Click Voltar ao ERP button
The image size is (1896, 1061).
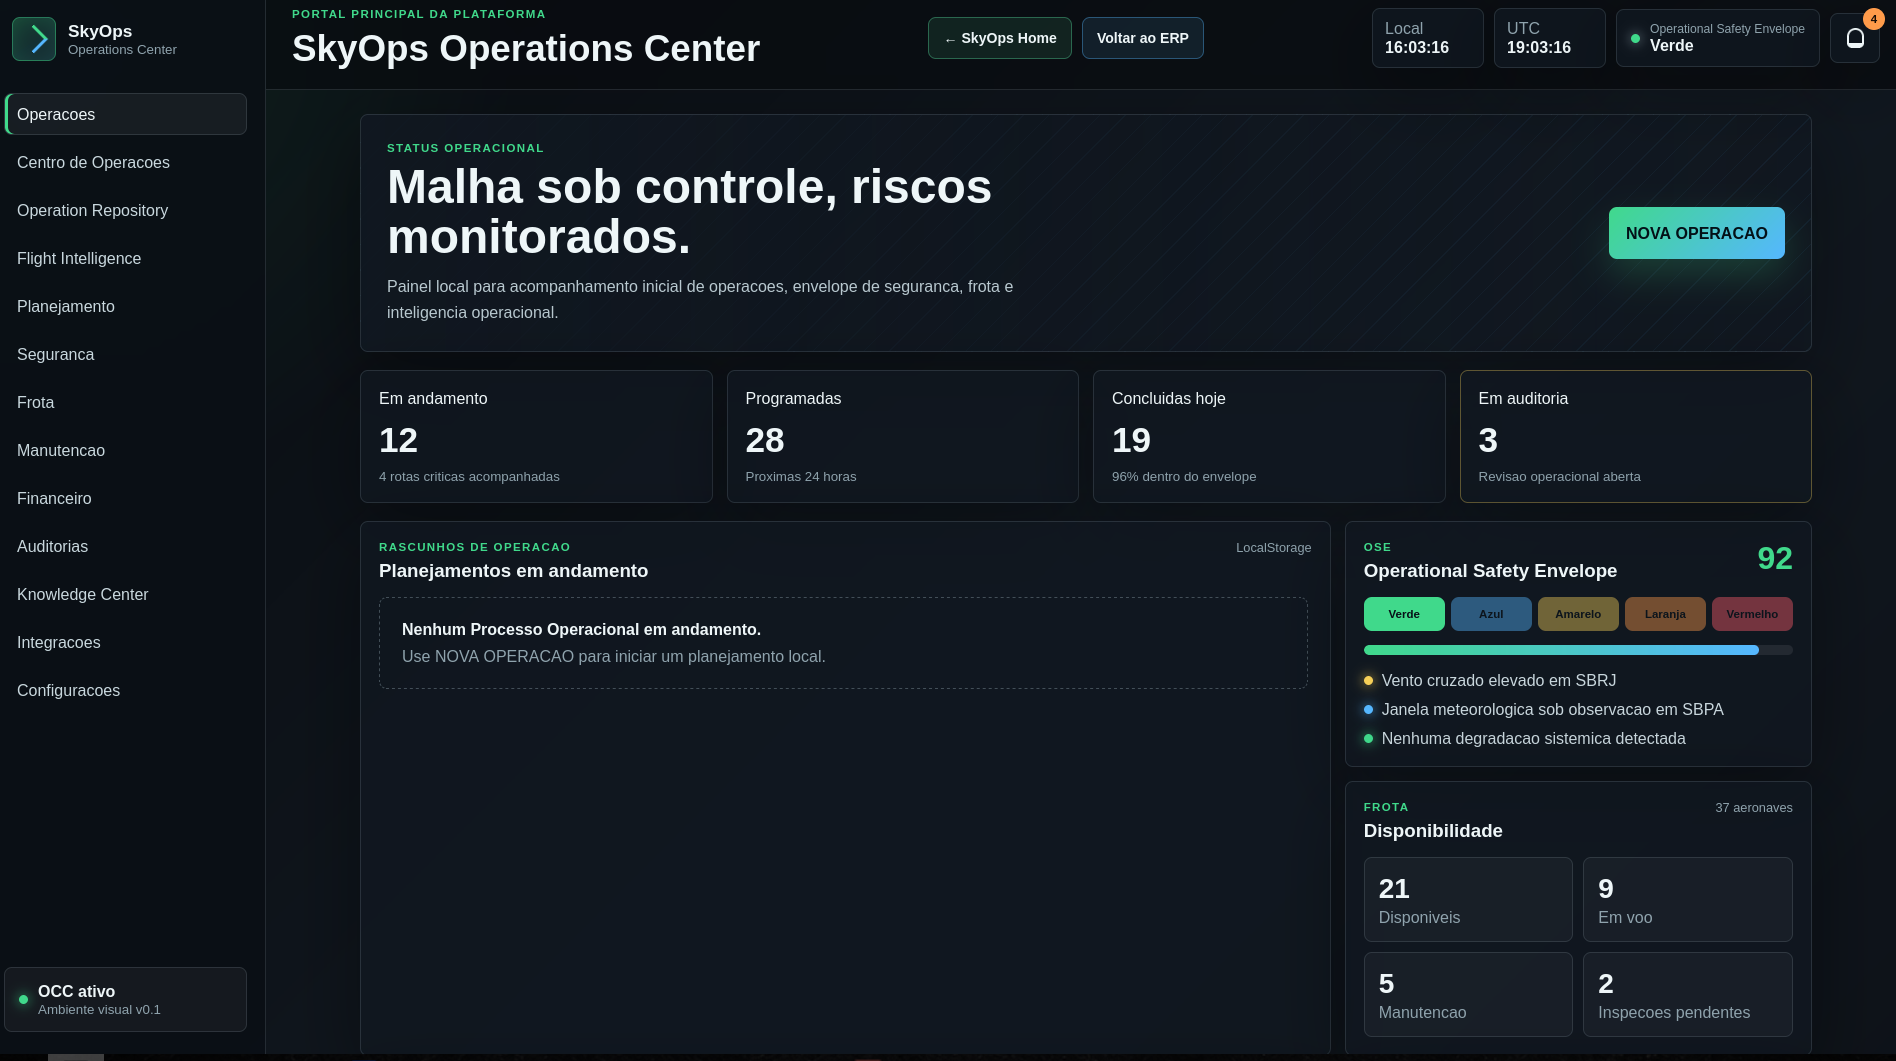click(x=1143, y=38)
